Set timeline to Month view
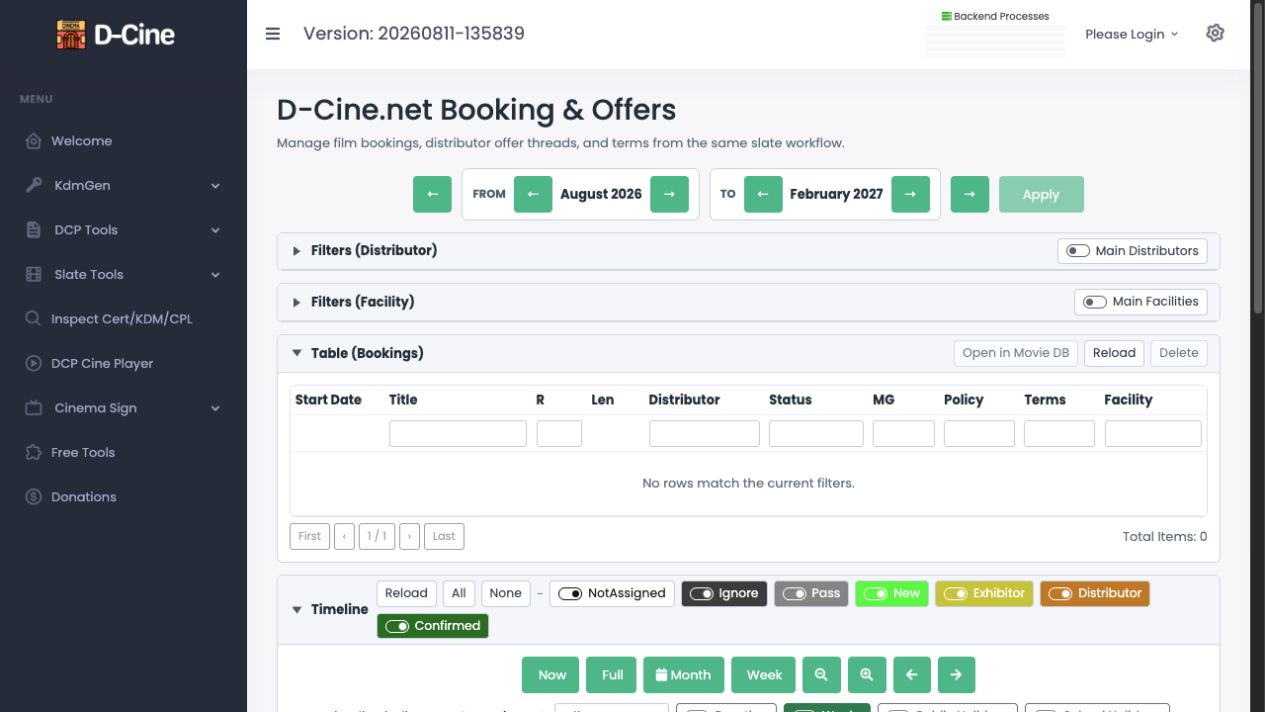Viewport: 1265px width, 712px height. (683, 675)
